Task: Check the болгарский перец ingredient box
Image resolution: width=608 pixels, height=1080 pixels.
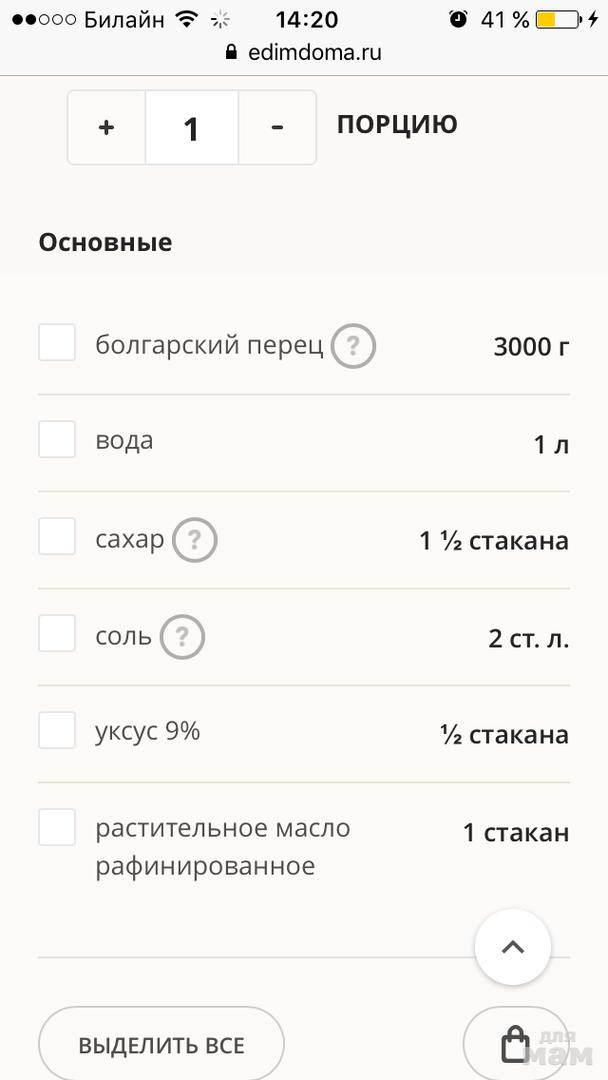Action: [57, 342]
